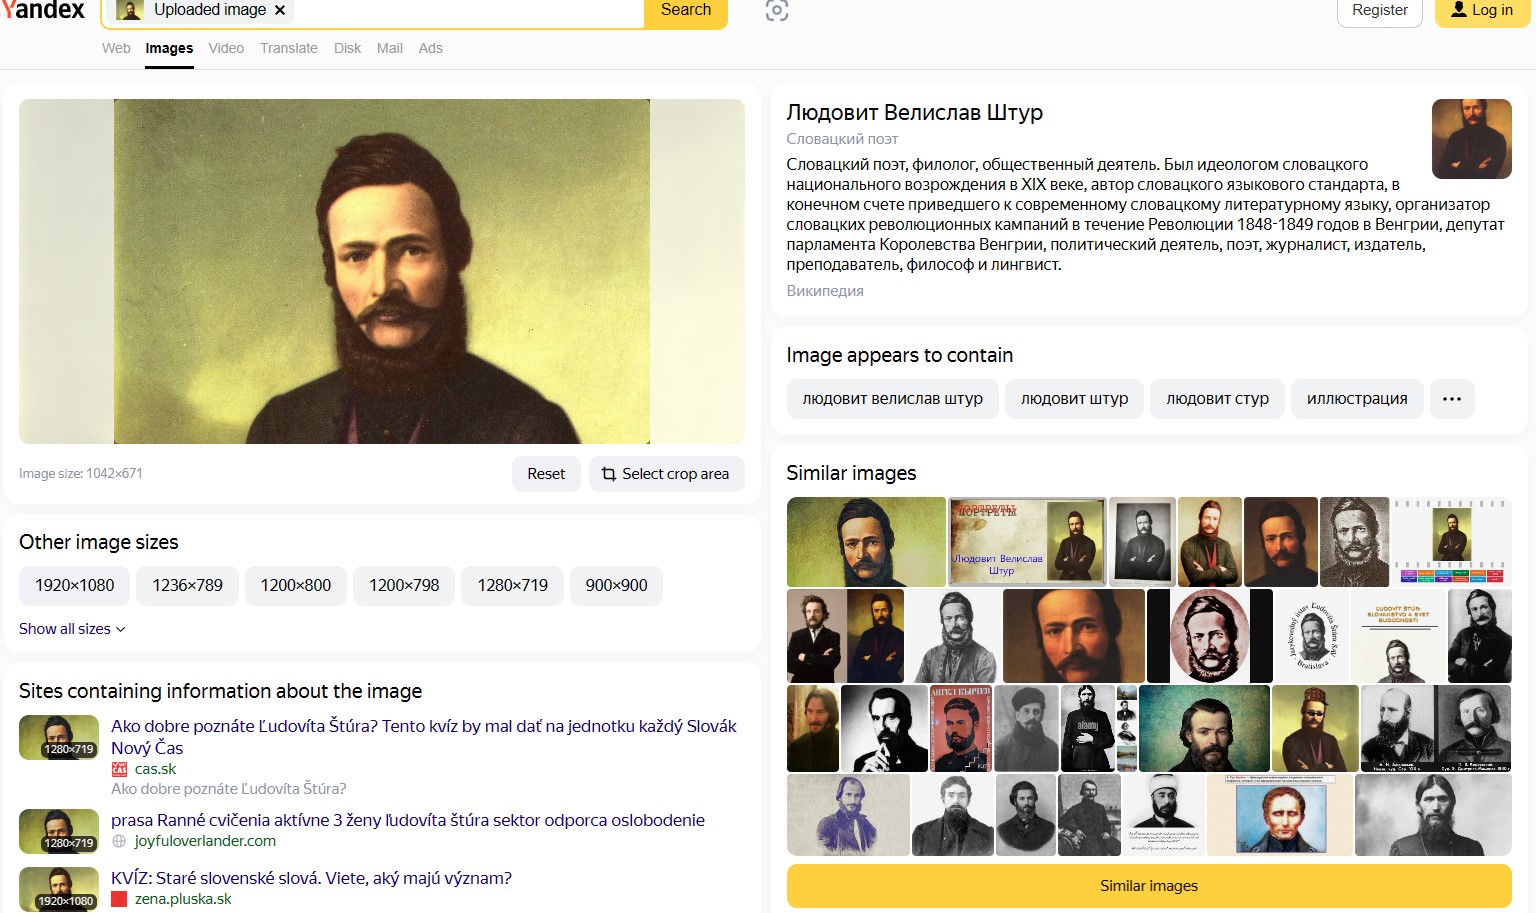Open the joyfuloverlander.com result title link
The width and height of the screenshot is (1536, 913).
[x=408, y=820]
